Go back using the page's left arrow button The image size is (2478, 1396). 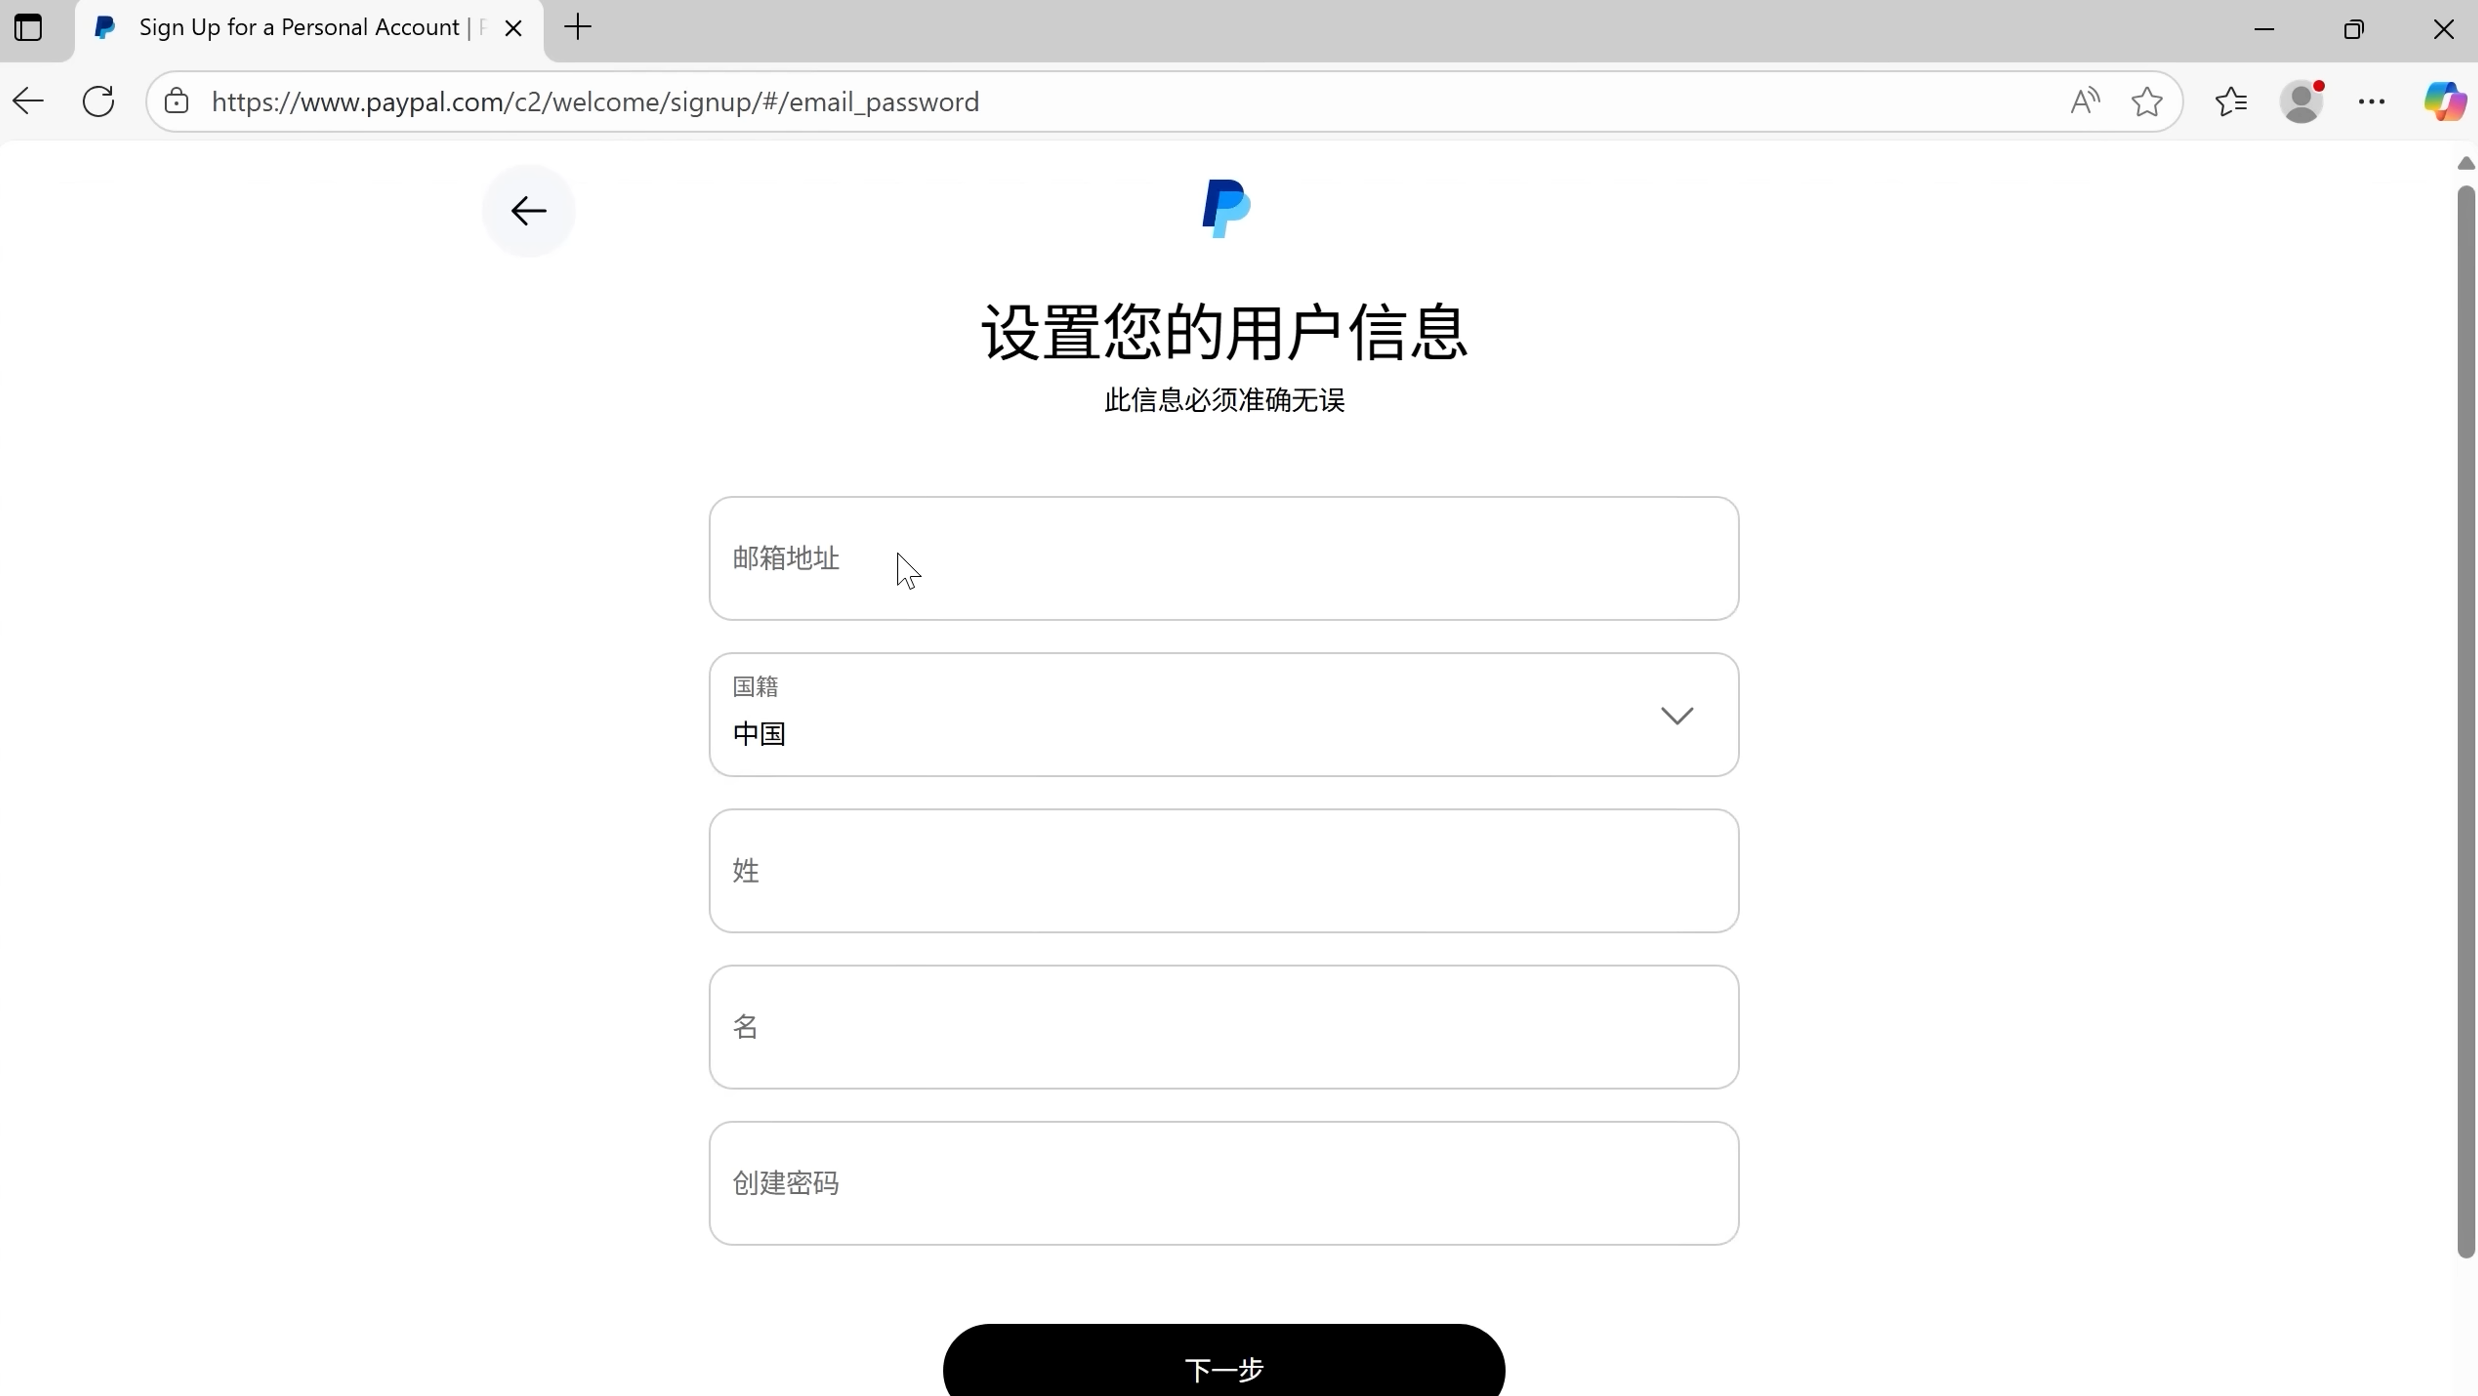click(x=528, y=211)
